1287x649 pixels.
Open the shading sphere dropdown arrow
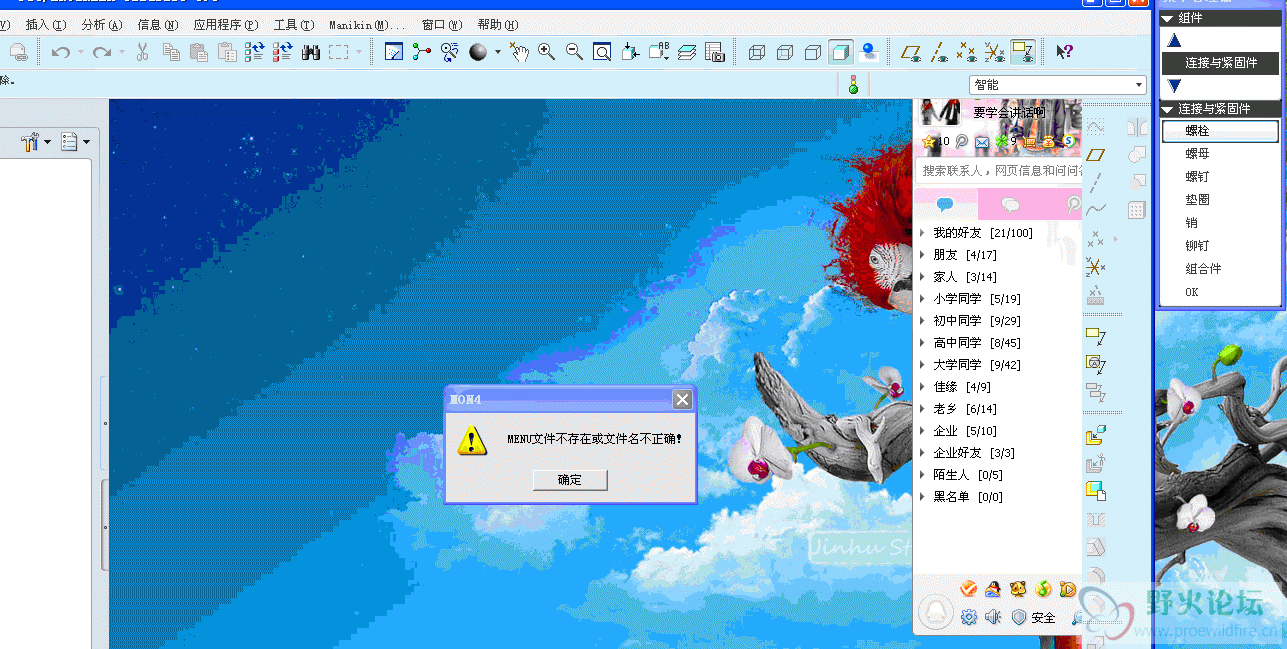(x=497, y=52)
